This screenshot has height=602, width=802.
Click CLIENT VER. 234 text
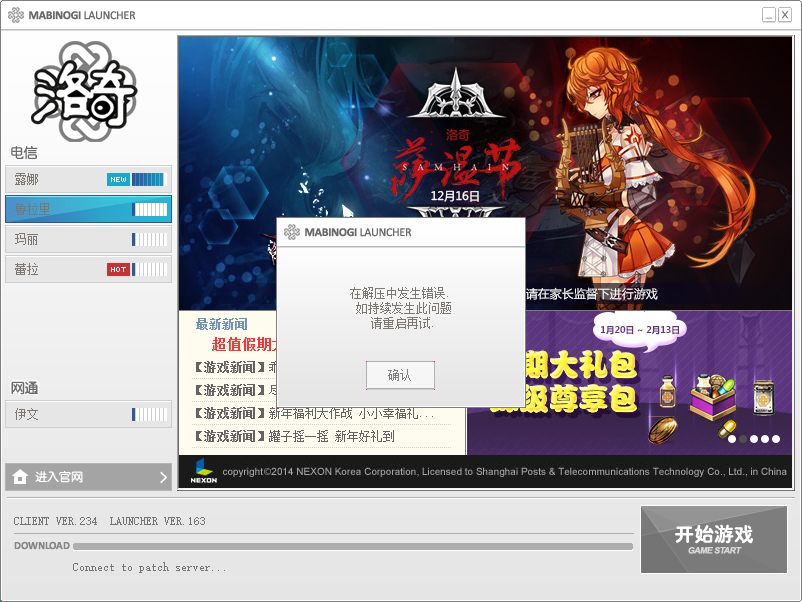[55, 521]
